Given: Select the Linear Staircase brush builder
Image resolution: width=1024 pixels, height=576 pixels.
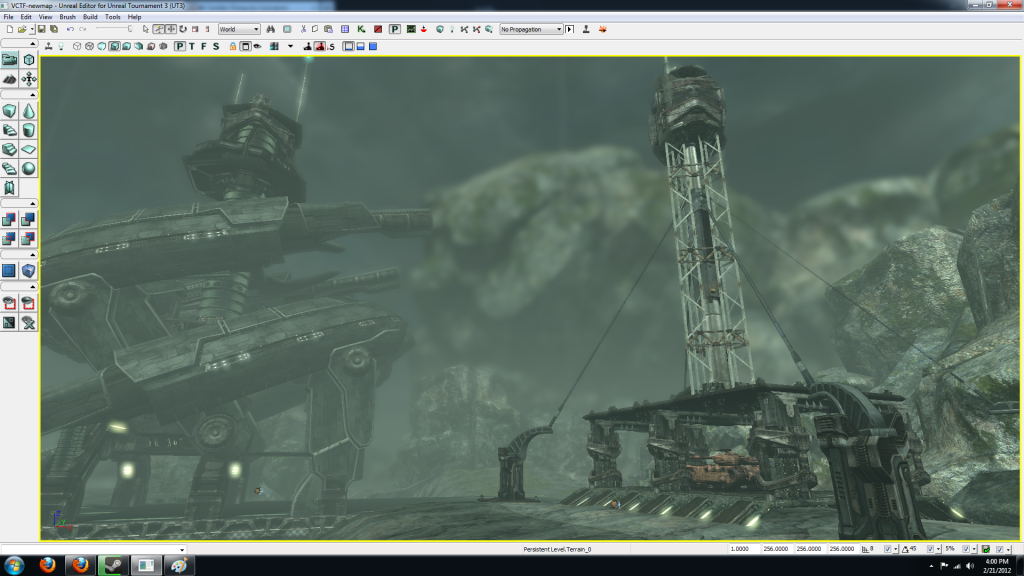Looking at the screenshot, I should coord(9,150).
